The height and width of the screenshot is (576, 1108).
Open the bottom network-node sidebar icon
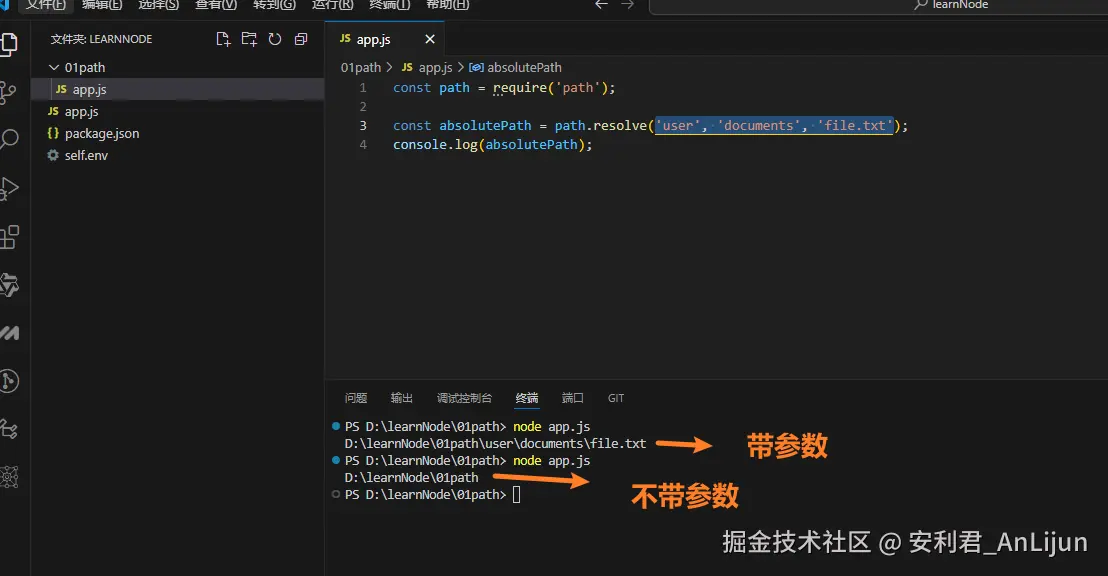pos(9,477)
